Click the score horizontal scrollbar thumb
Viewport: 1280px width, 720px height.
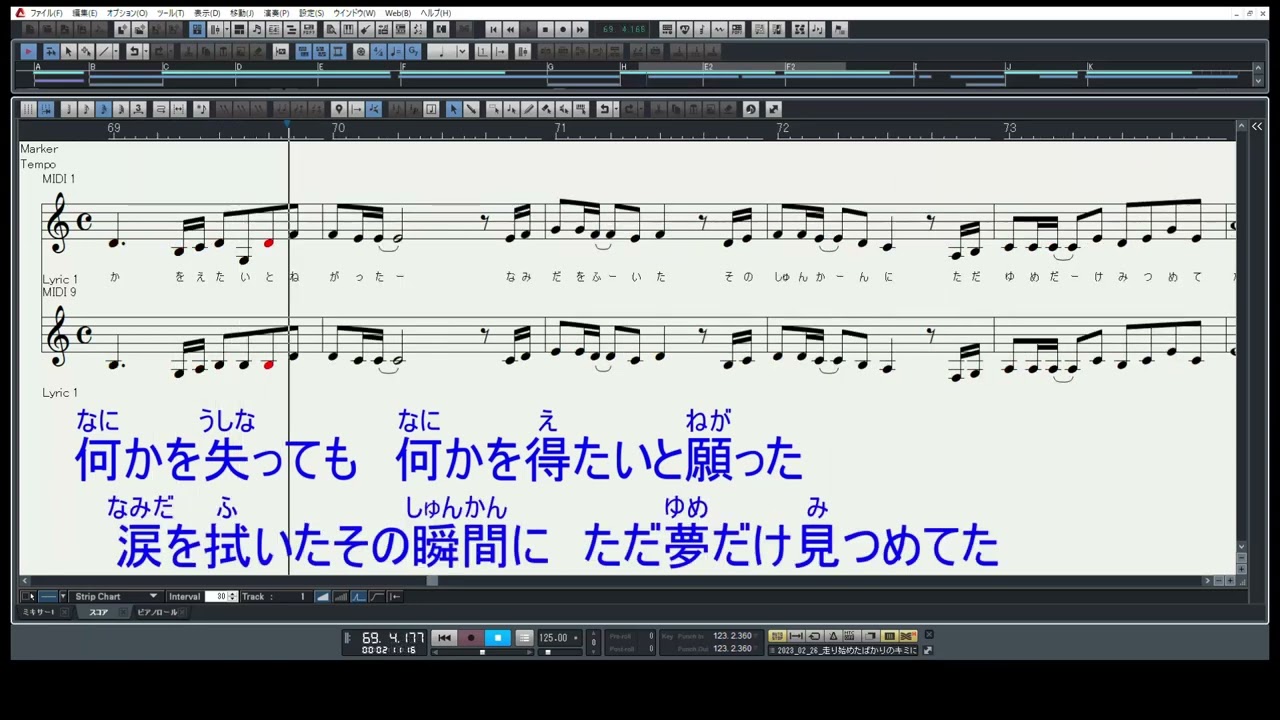click(x=432, y=580)
